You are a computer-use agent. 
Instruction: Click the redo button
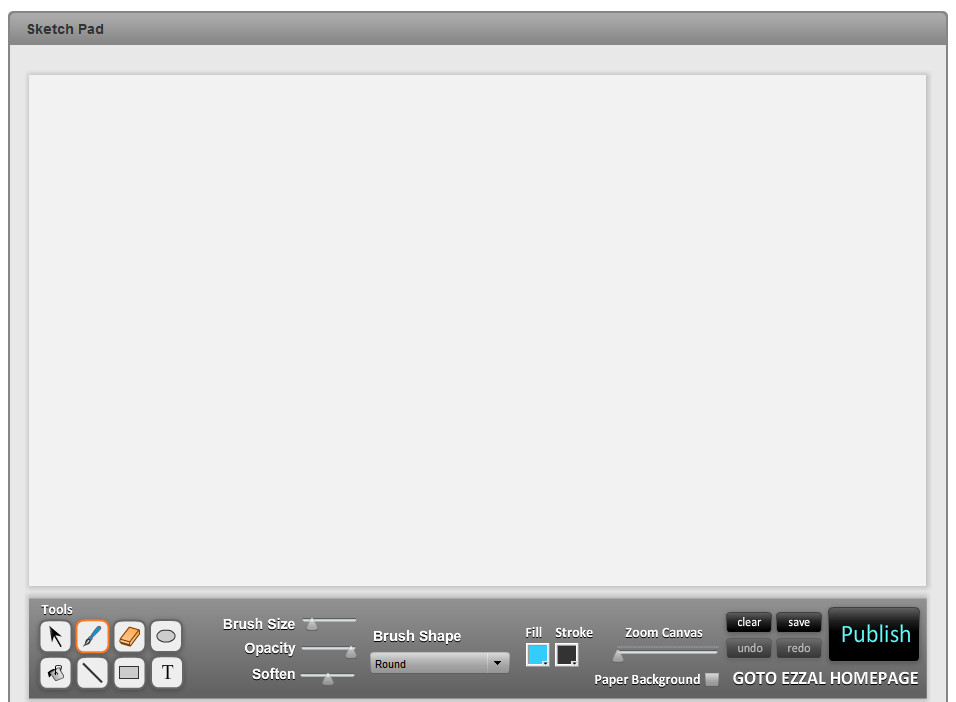pyautogui.click(x=799, y=648)
